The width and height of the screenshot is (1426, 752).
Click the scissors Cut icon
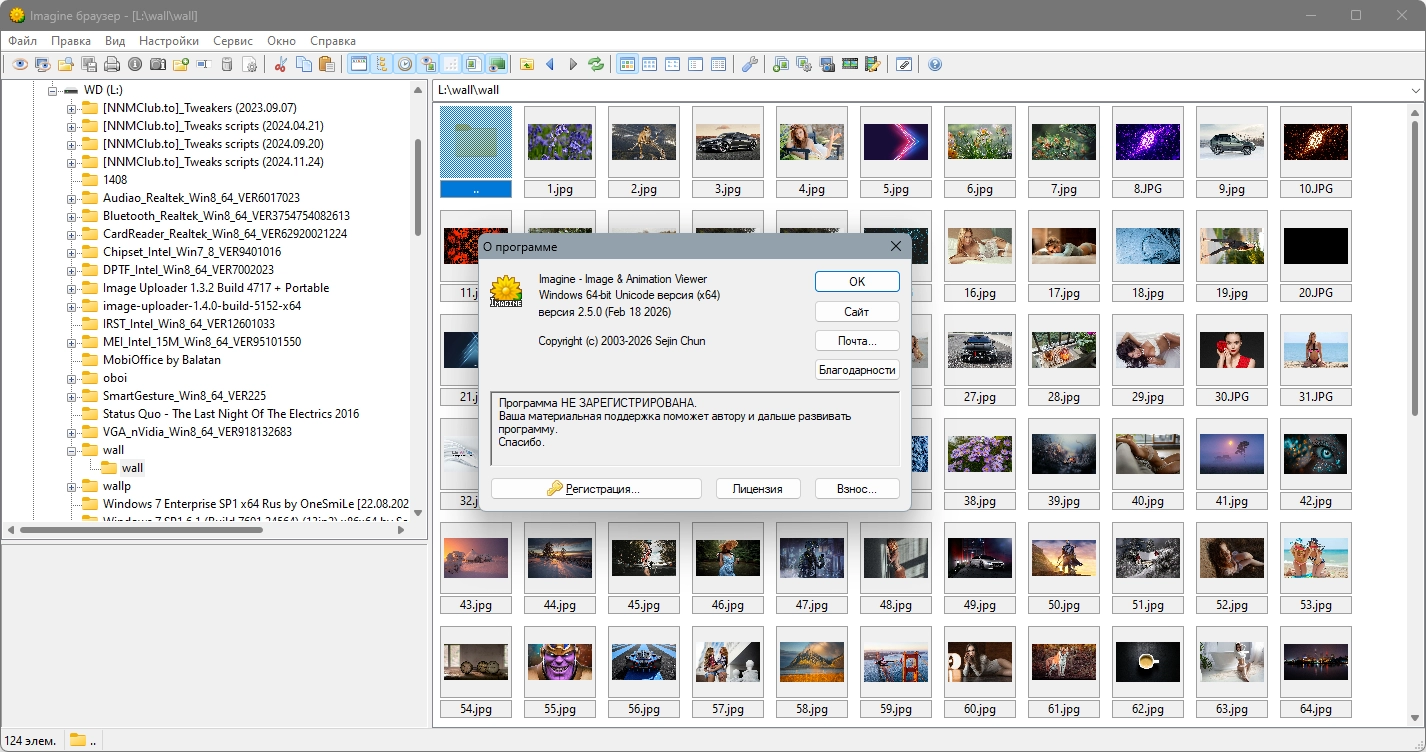[280, 65]
